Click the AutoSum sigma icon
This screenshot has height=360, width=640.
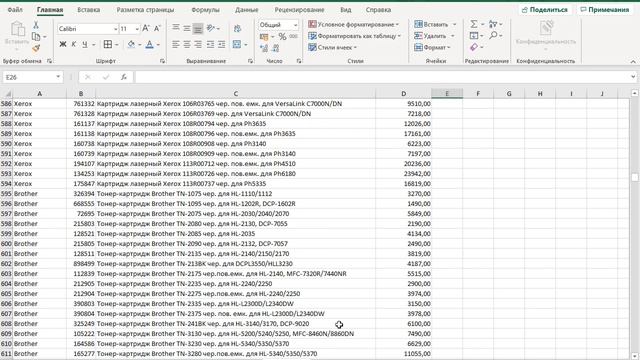coord(474,24)
